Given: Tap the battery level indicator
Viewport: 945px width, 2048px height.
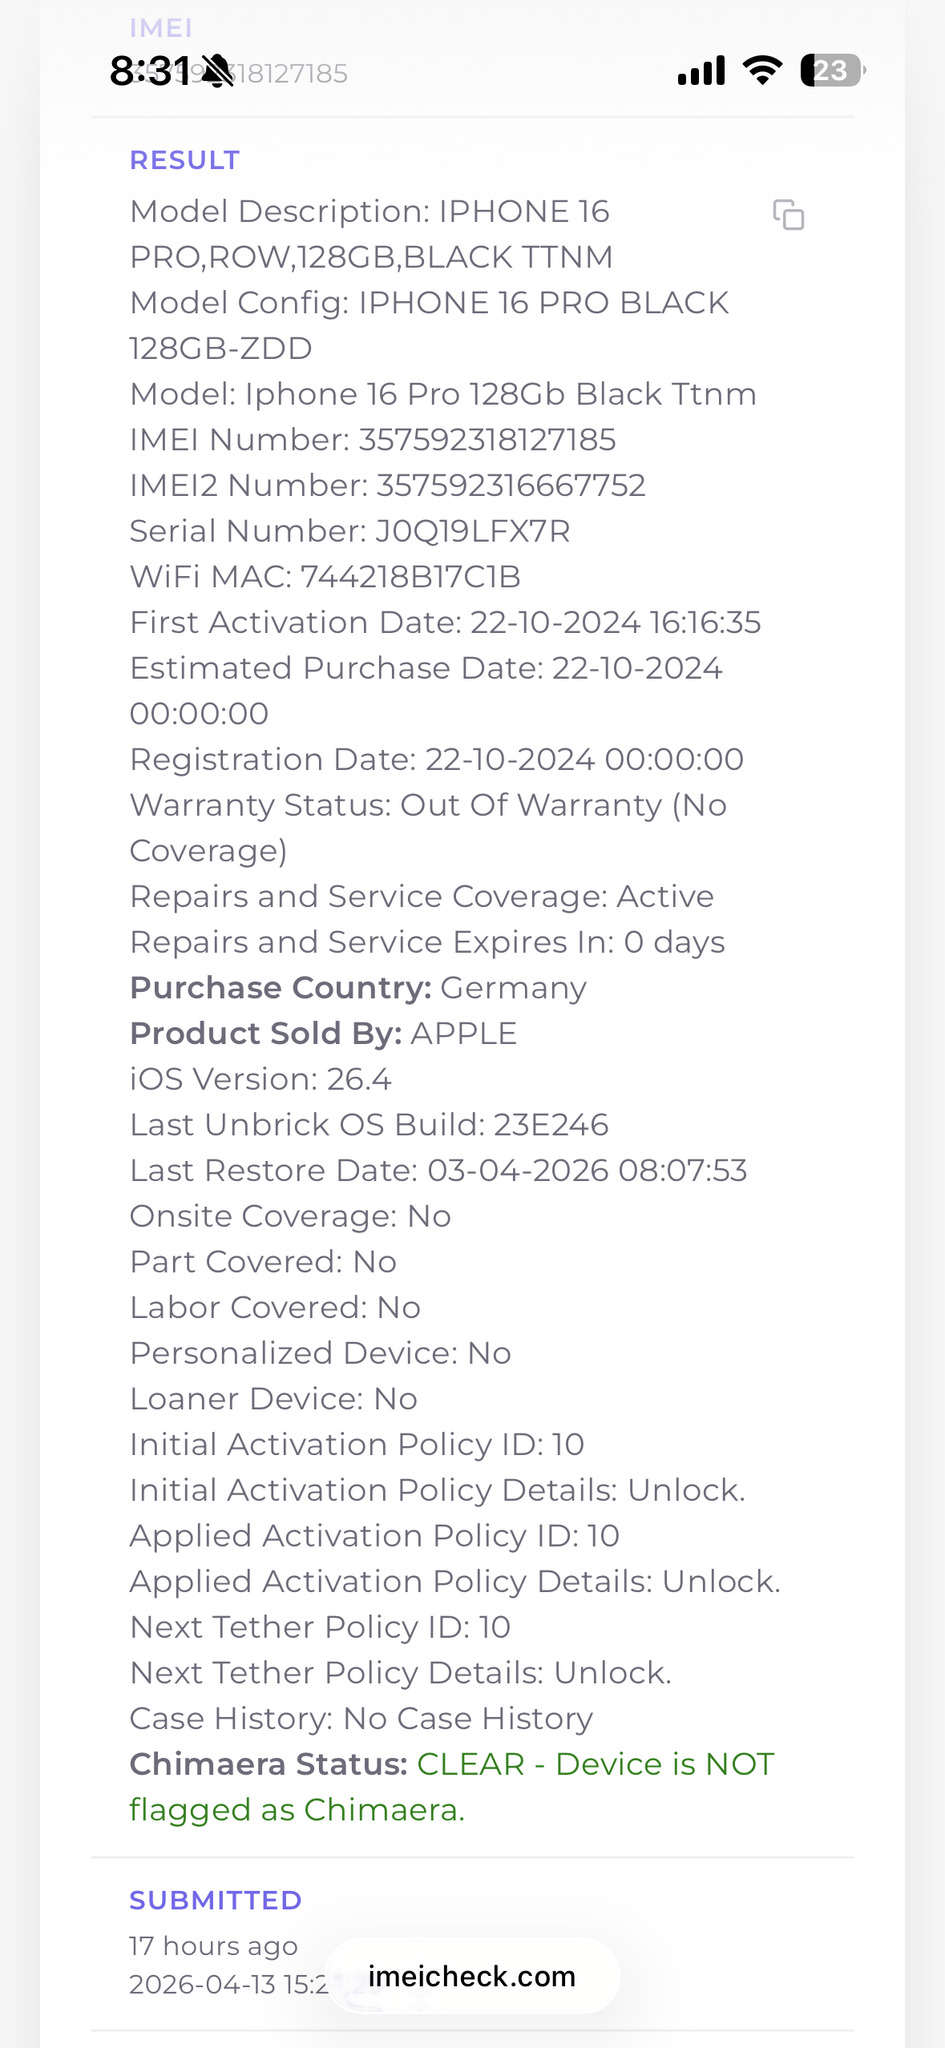Looking at the screenshot, I should tap(831, 71).
